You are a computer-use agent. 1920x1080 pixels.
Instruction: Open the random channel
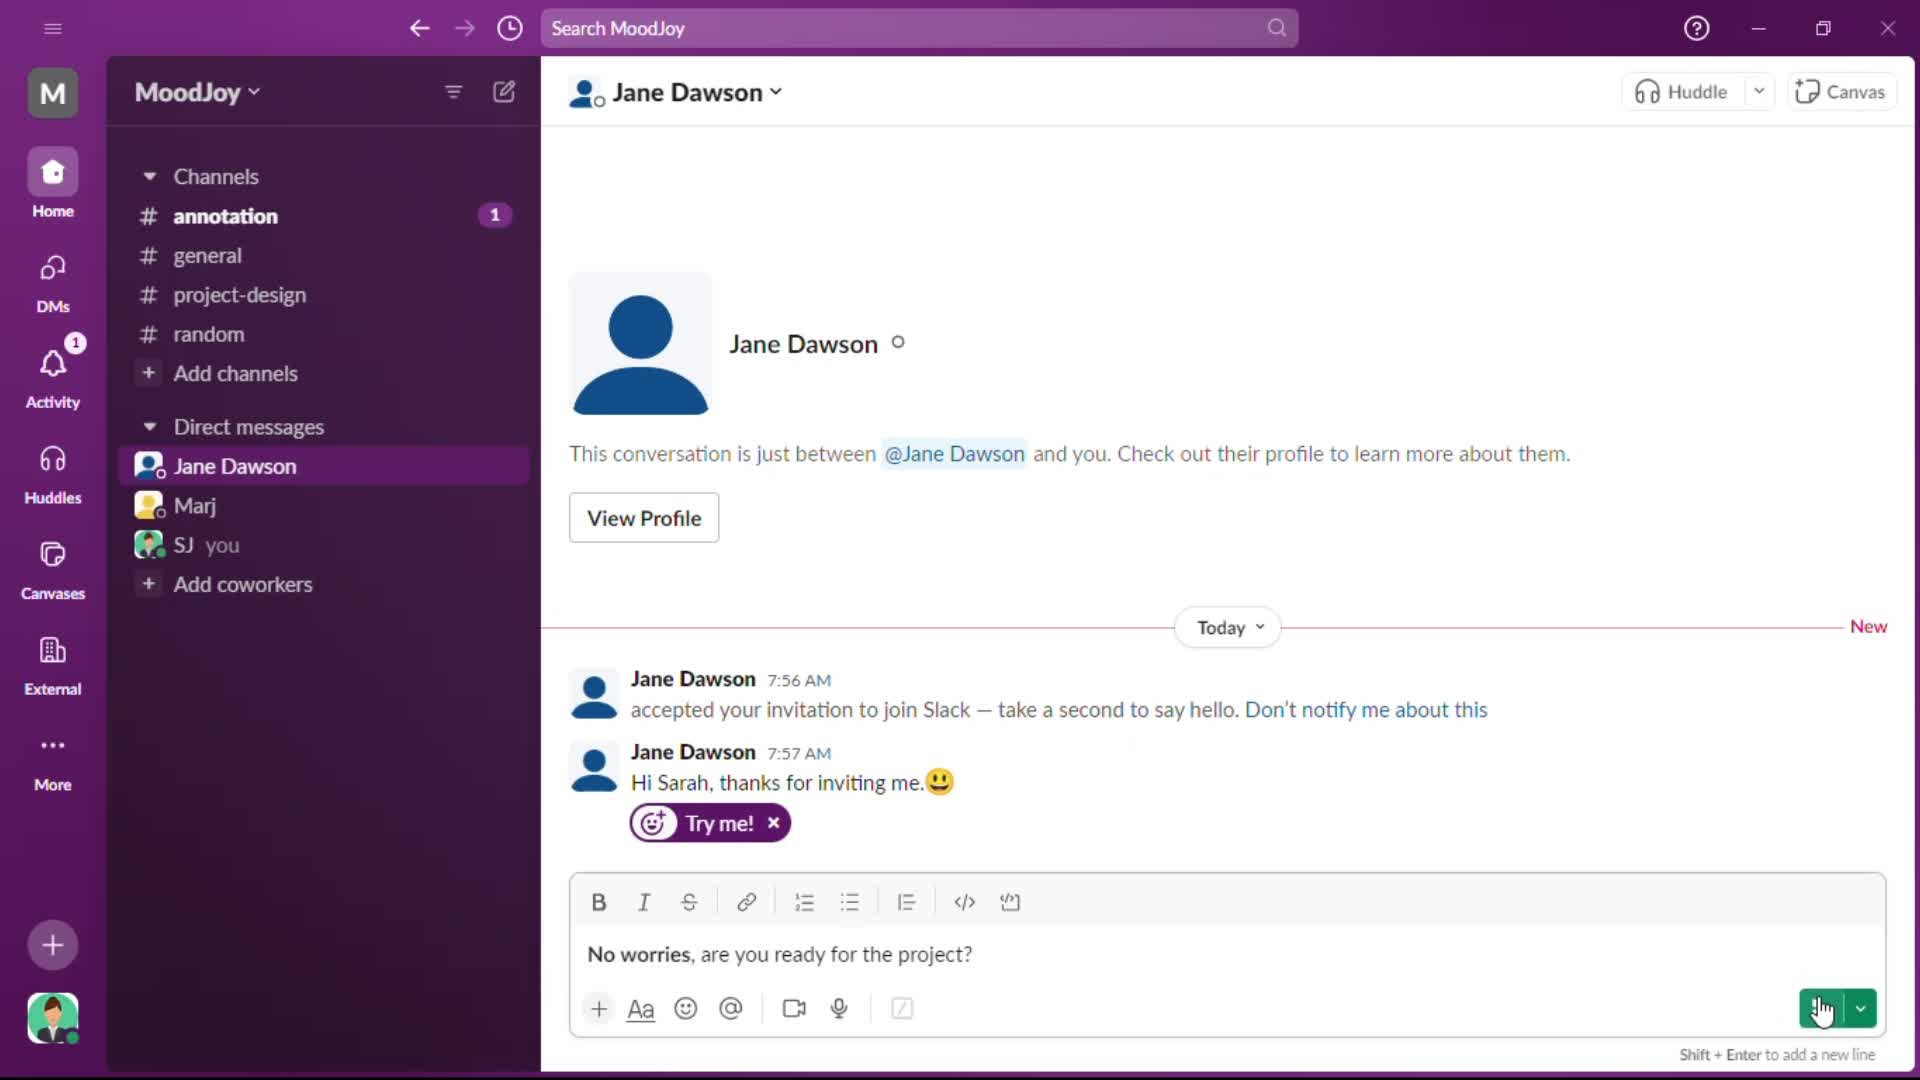(324, 334)
